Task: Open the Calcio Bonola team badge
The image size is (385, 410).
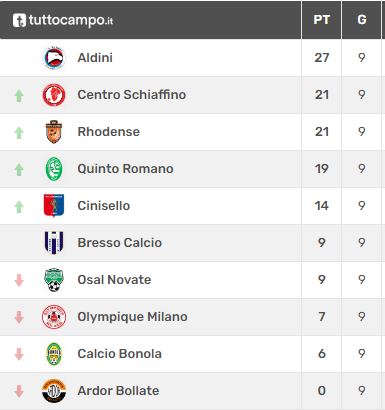Action: click(x=54, y=354)
